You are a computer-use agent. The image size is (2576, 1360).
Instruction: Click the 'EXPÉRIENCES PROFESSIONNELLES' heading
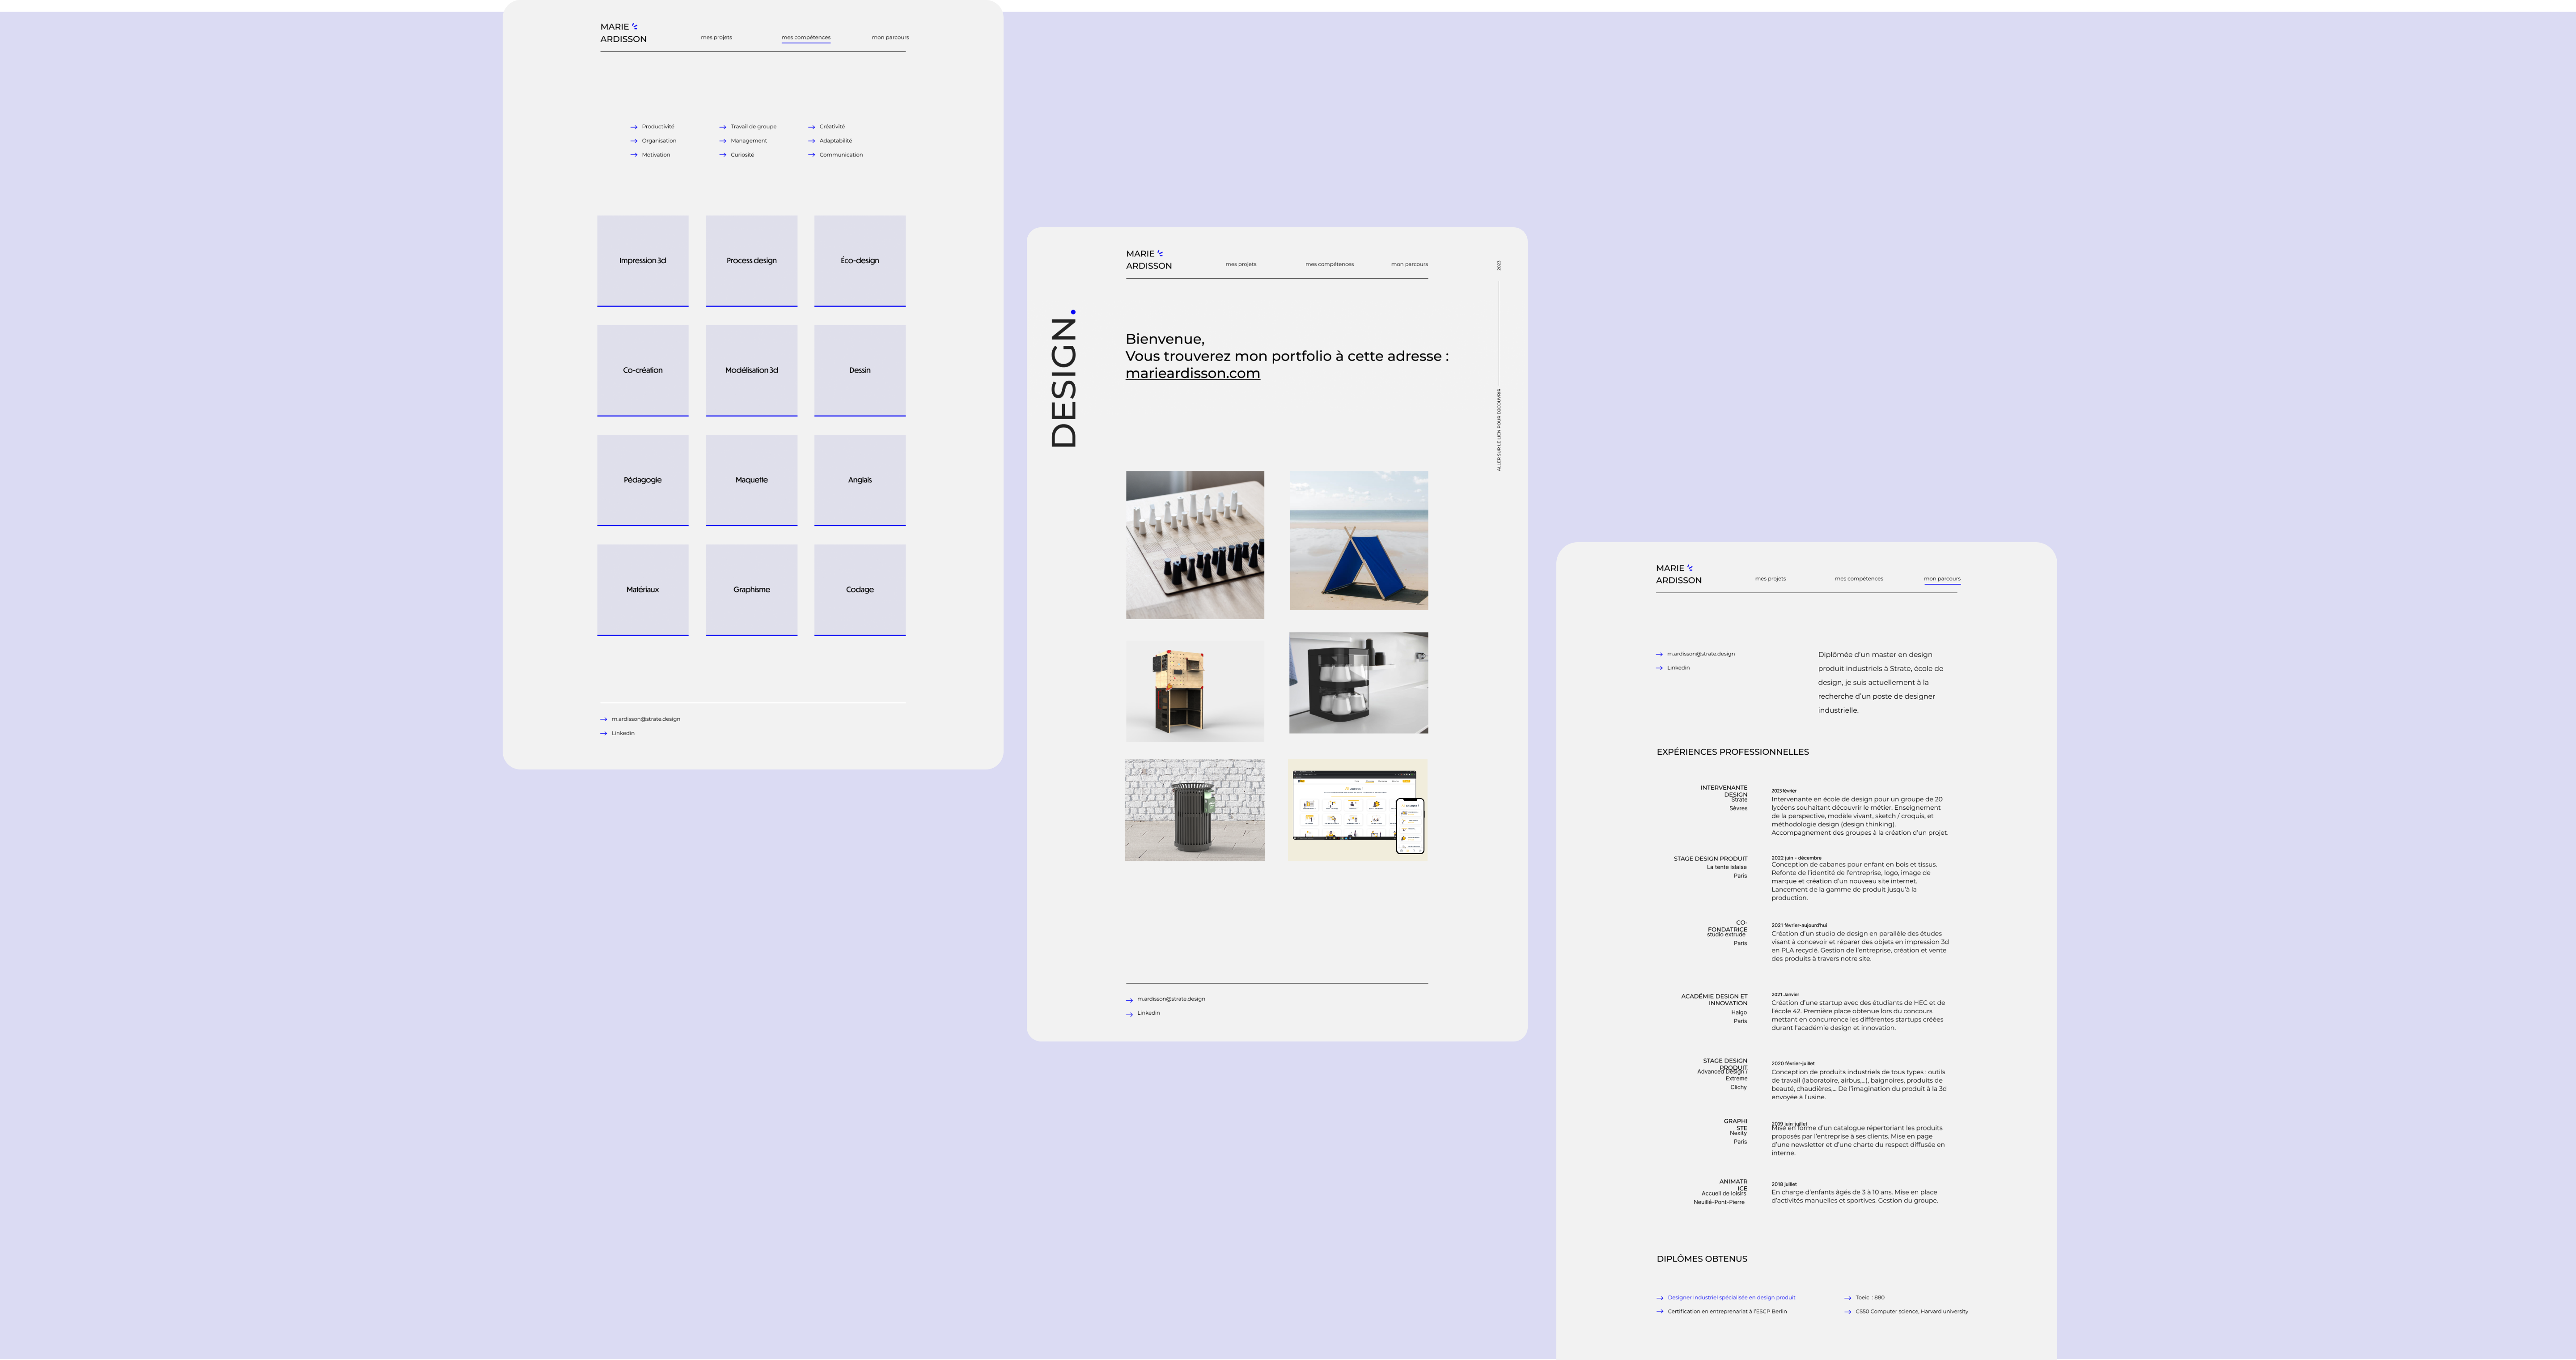coord(1733,752)
